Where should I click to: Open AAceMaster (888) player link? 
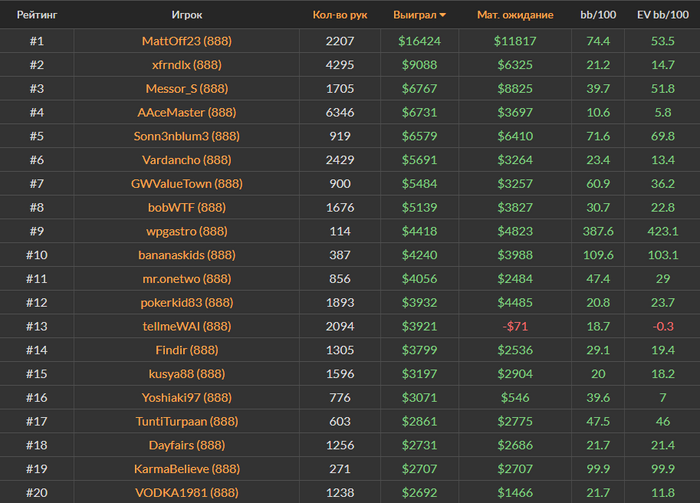point(186,113)
